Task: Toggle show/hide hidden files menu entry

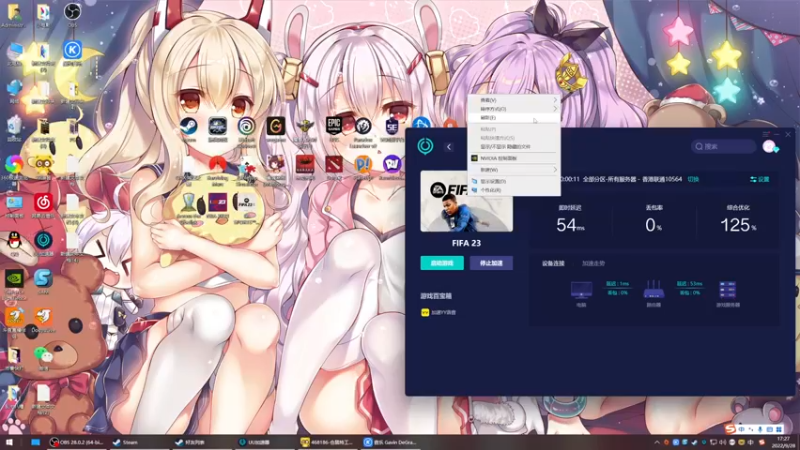Action: click(514, 146)
